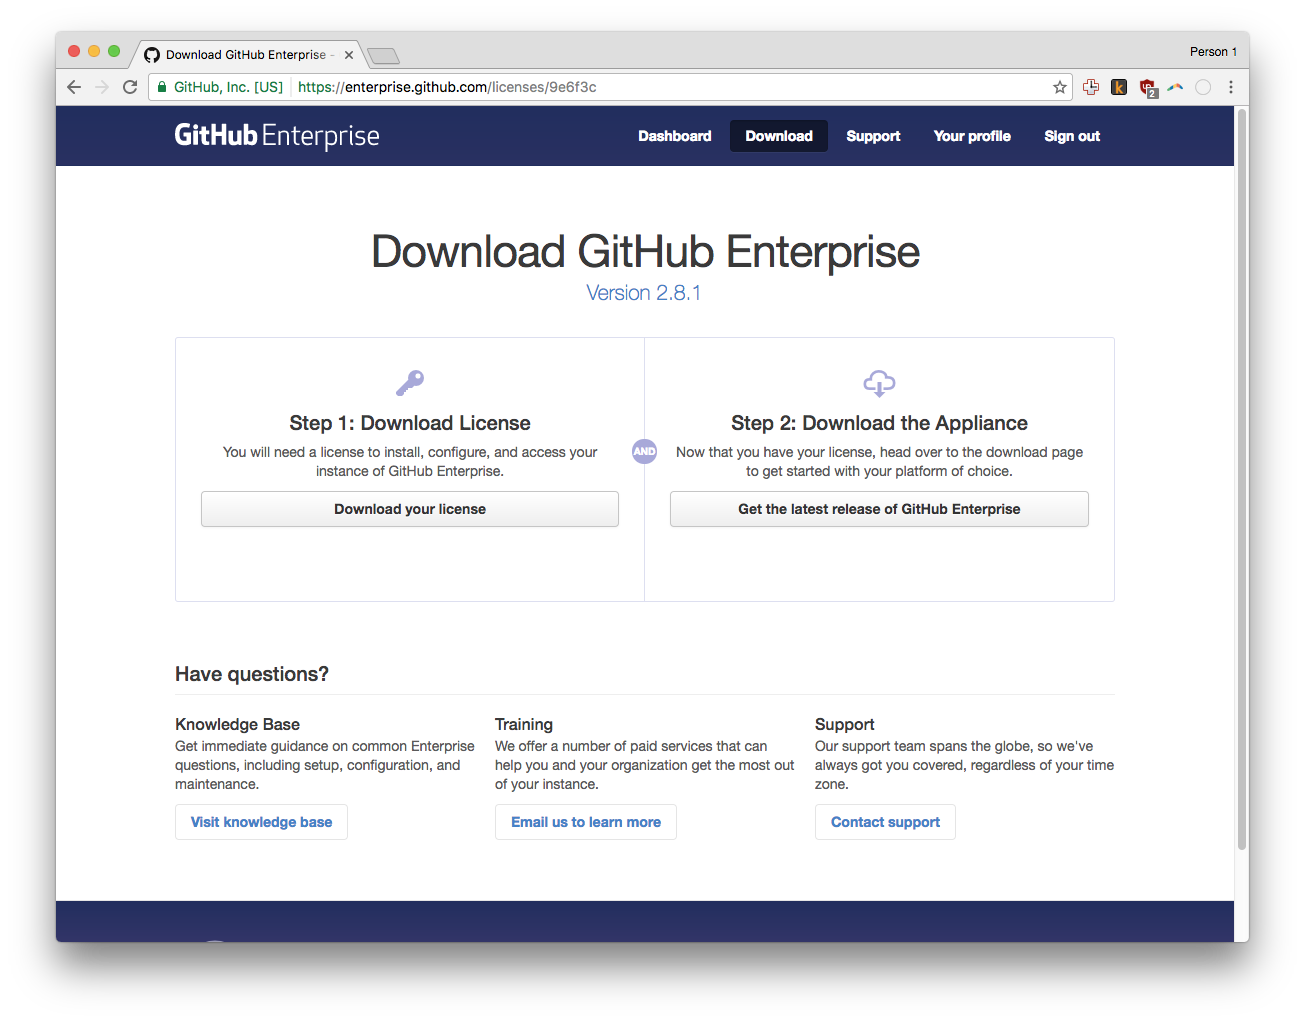Click the GitHub Enterprise logo

(x=277, y=136)
